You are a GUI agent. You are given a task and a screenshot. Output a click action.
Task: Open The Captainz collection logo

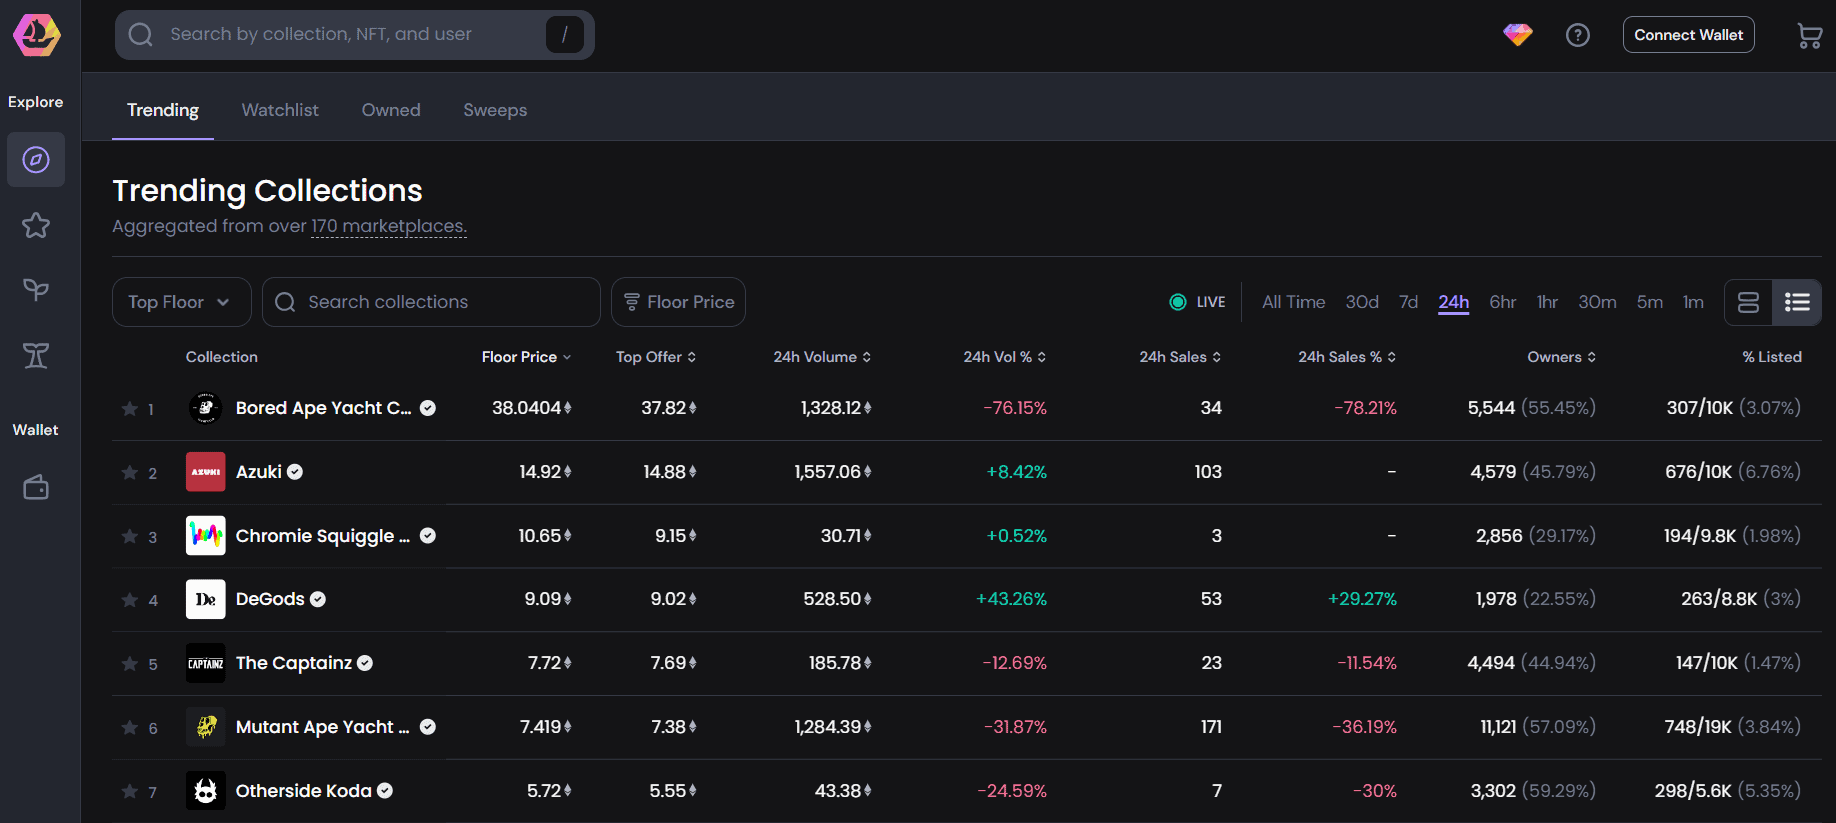(206, 663)
